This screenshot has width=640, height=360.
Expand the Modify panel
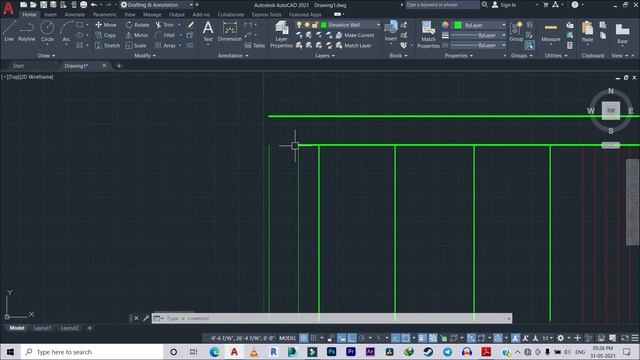tap(145, 56)
